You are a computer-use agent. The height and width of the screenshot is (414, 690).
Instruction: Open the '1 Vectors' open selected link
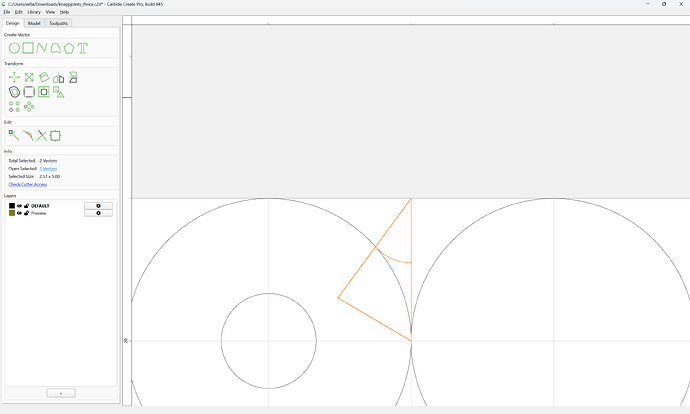click(x=48, y=169)
